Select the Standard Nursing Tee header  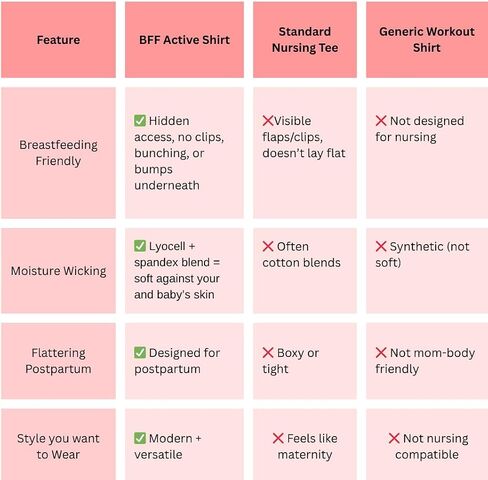click(x=305, y=40)
